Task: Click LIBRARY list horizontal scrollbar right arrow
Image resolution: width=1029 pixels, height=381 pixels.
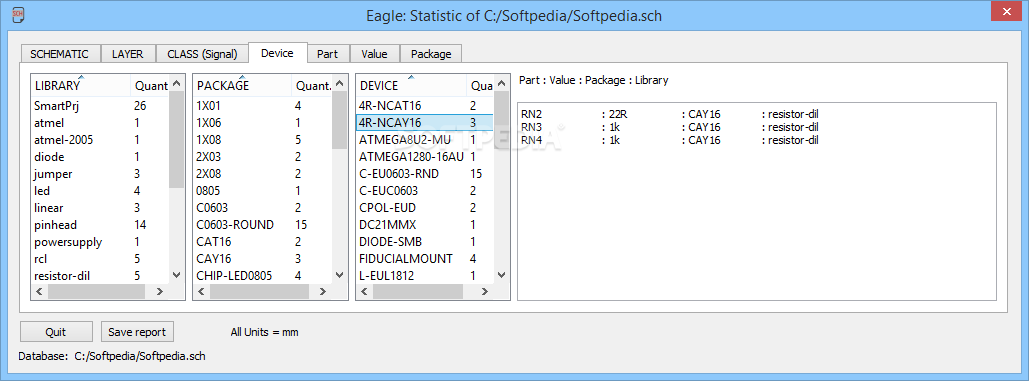Action: click(x=159, y=292)
